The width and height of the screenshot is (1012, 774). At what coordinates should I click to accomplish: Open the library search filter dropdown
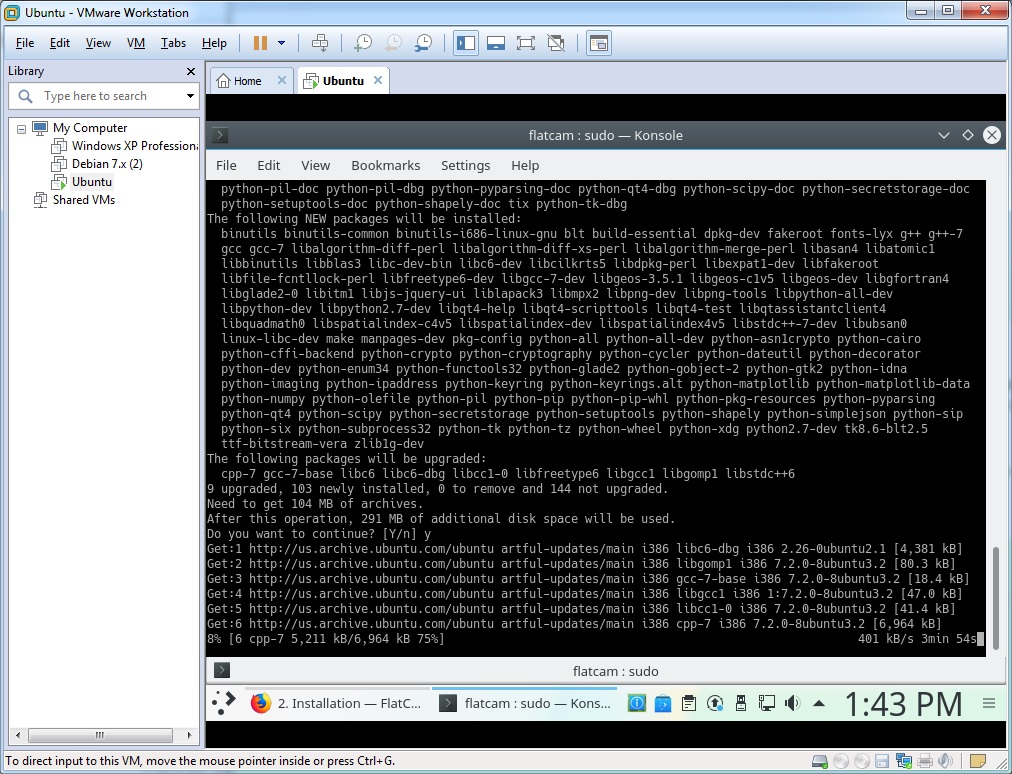190,96
